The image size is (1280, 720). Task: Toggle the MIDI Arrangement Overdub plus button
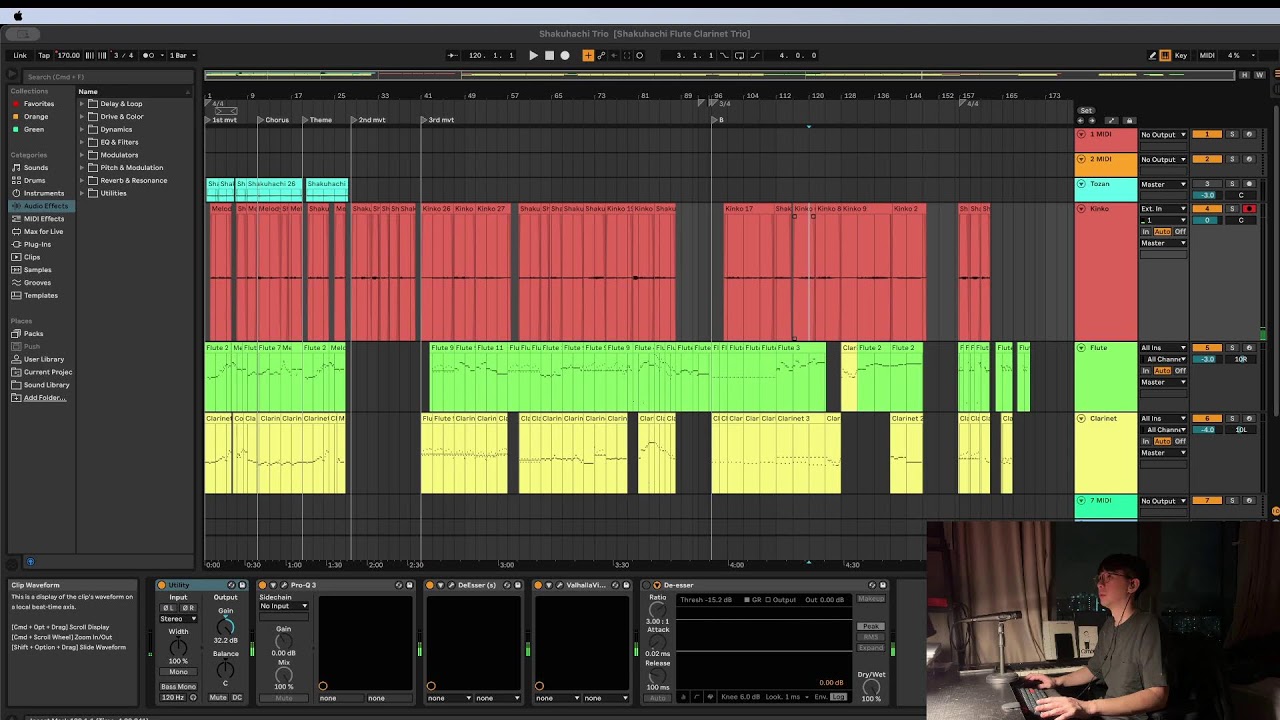pyautogui.click(x=588, y=56)
